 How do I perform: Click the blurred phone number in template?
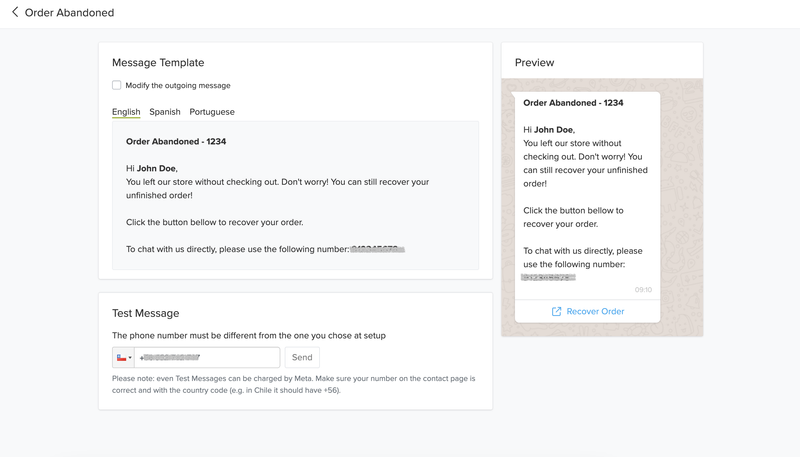[377, 249]
